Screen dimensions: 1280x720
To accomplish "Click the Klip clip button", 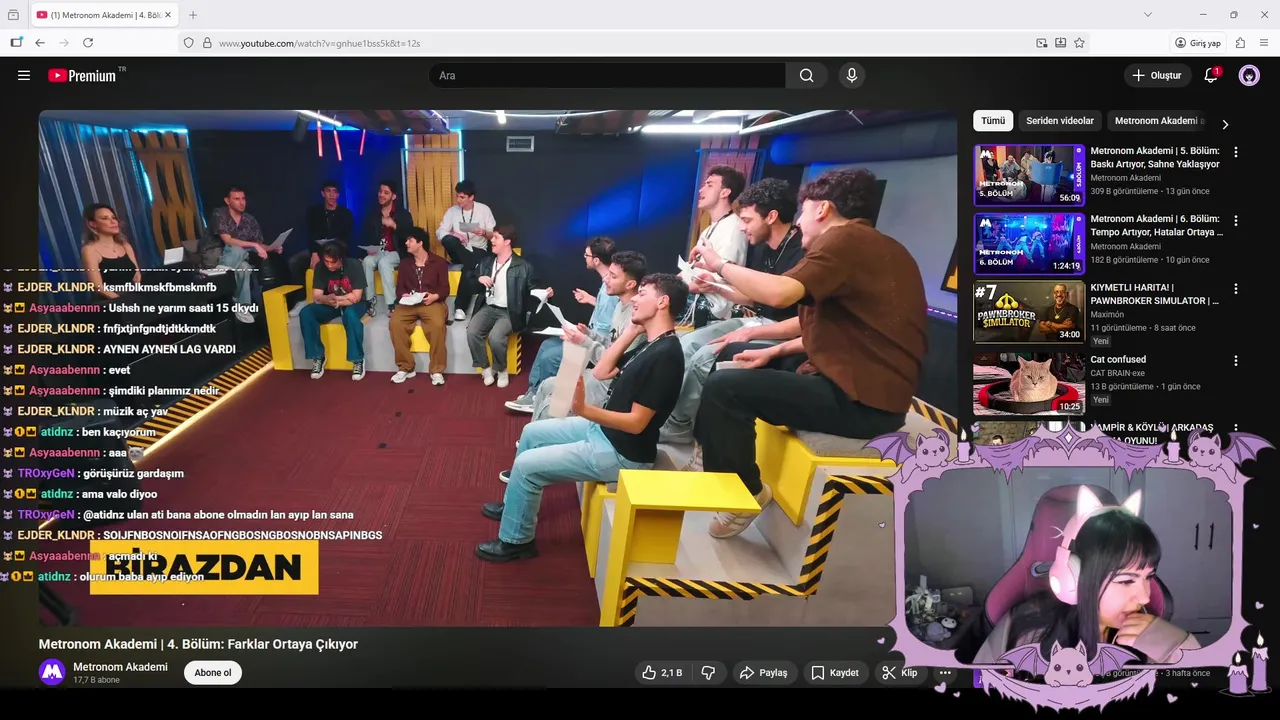I will point(900,673).
